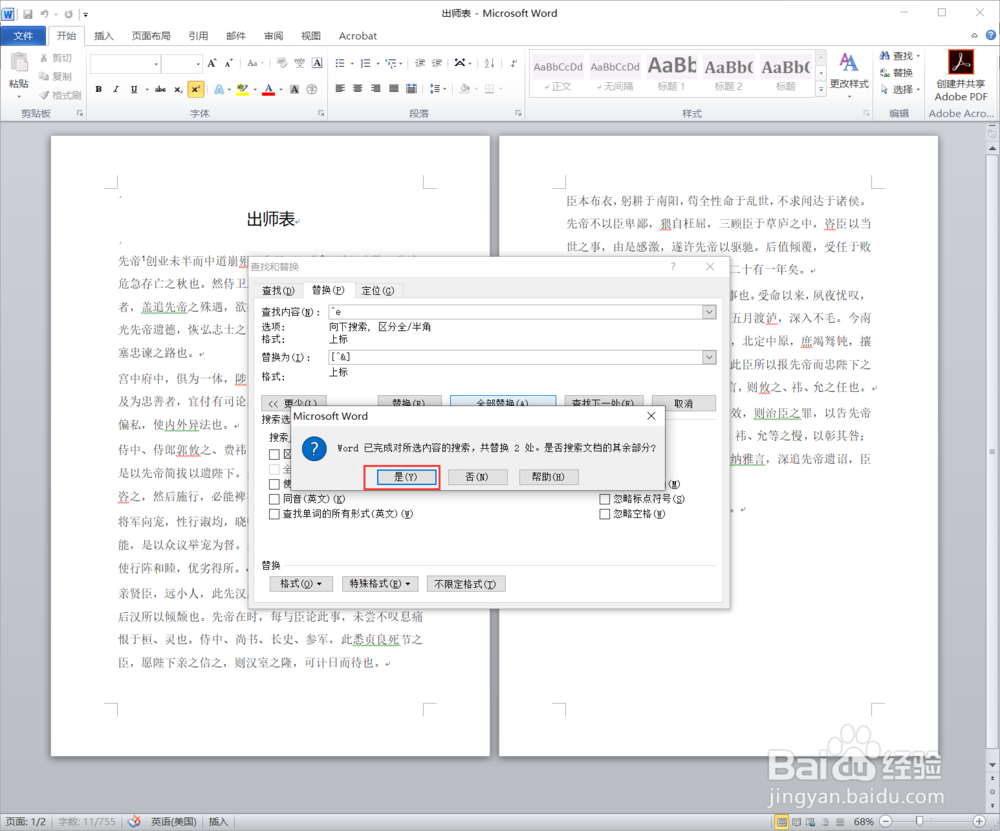Apply Subscript formatting from the ribbon
1000x831 pixels.
tap(177, 89)
